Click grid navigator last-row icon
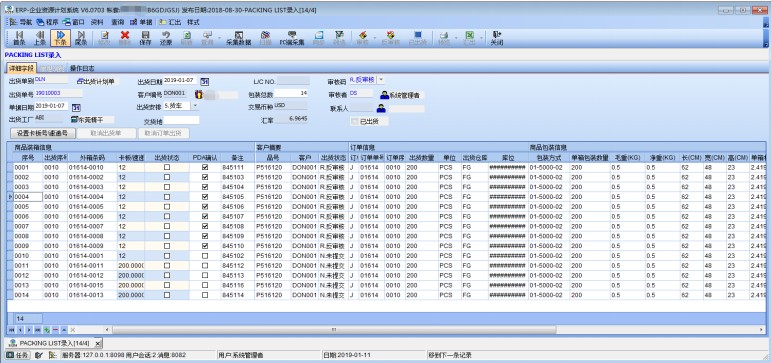This screenshot has width=771, height=363. (38, 330)
